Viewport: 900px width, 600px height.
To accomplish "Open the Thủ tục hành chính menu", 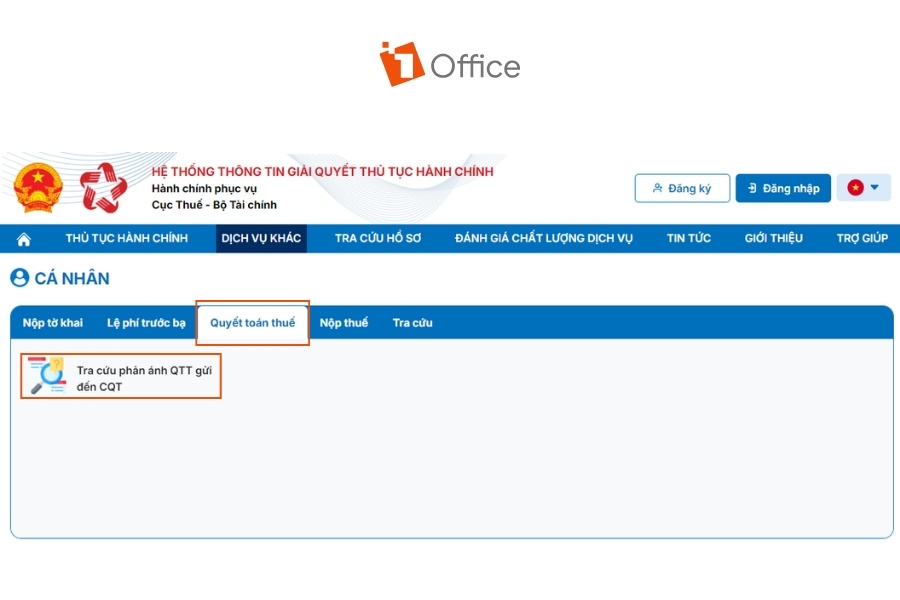I will 127,238.
